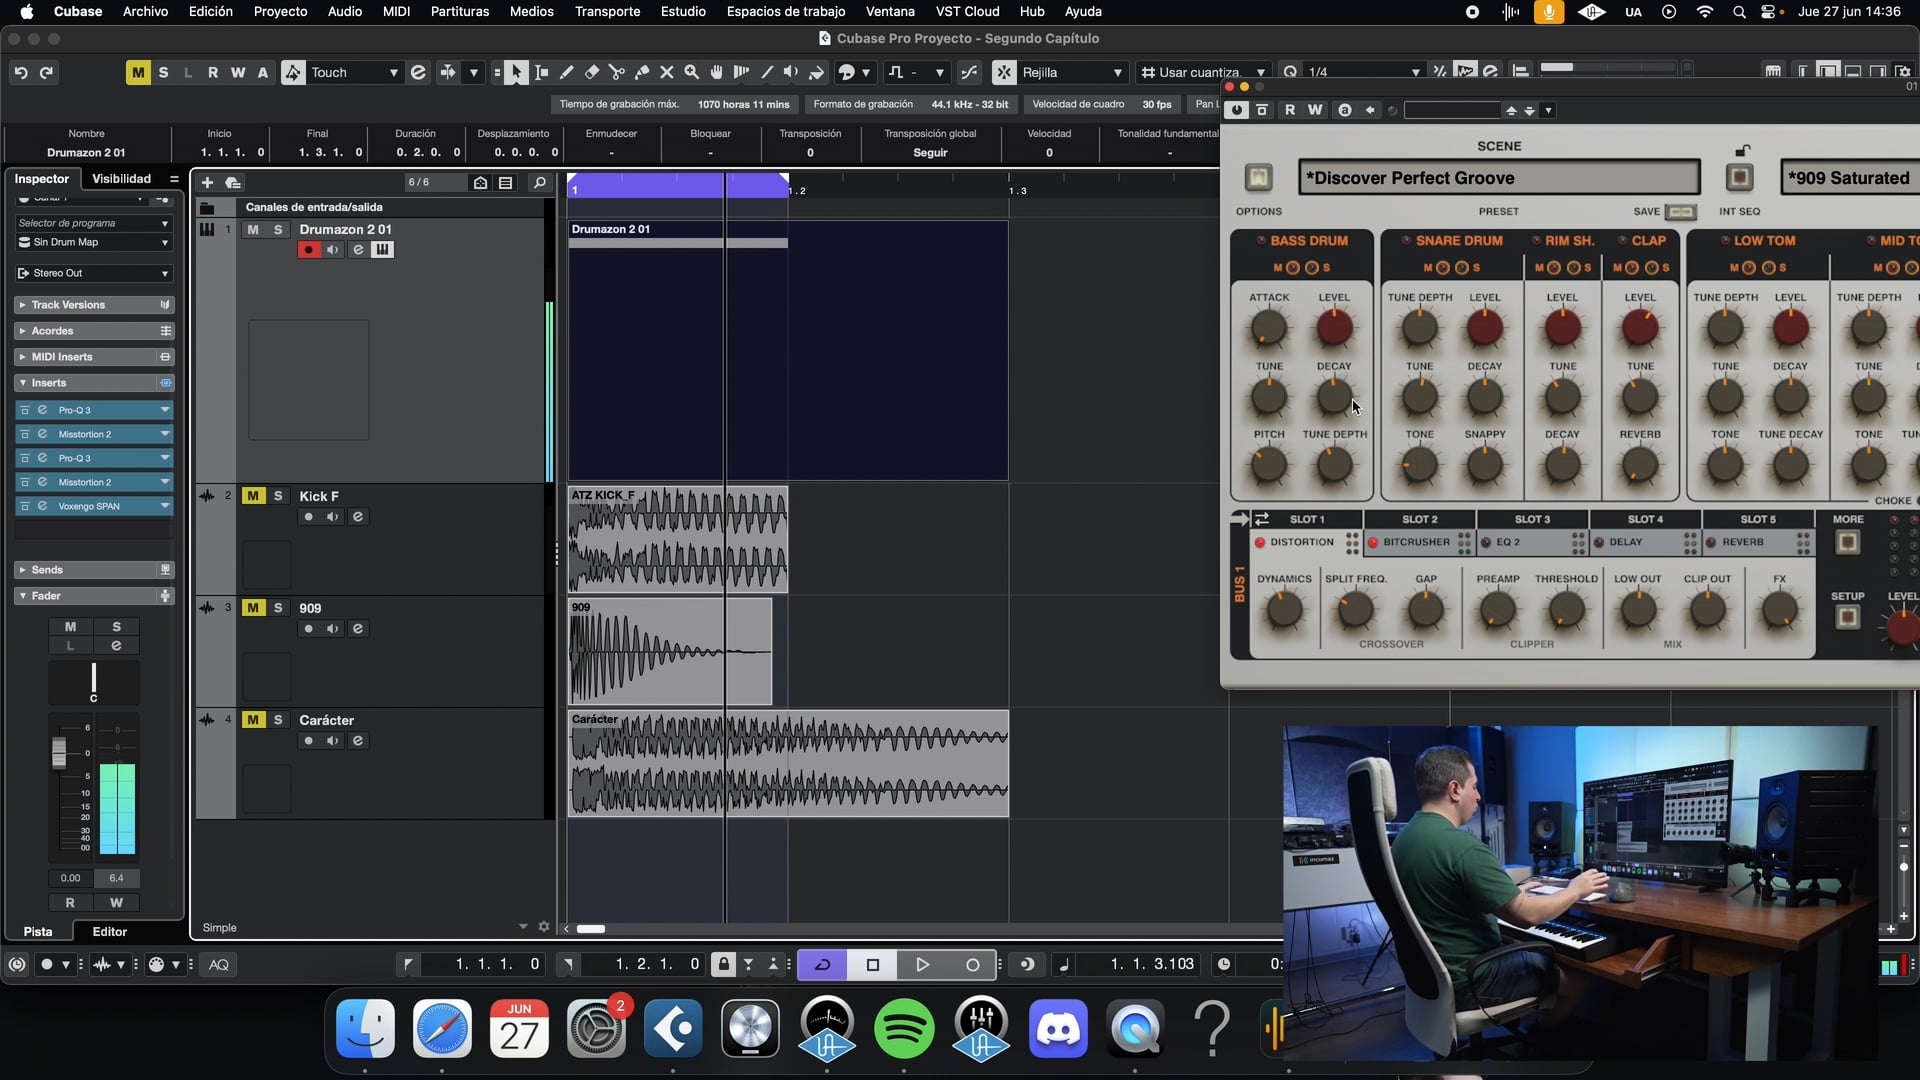Click the Inspector channel volume fader
Viewport: 1920px width, 1080px height.
click(x=59, y=752)
